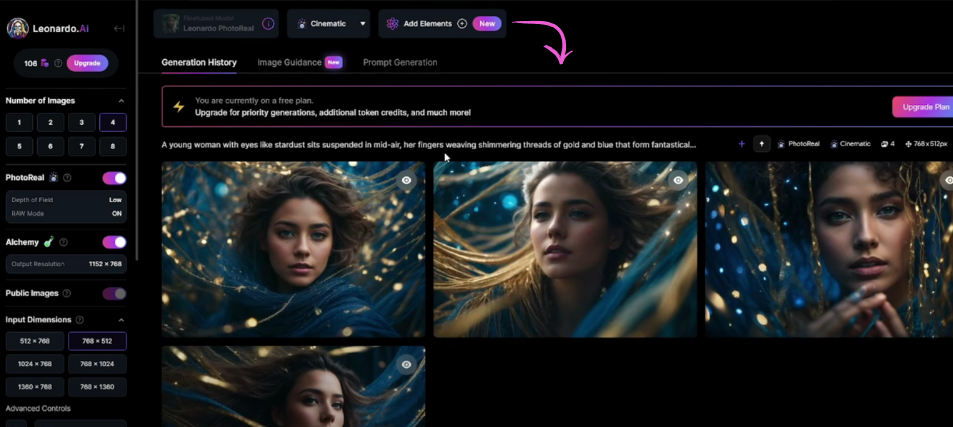The image size is (953, 427).
Task: Choose the 768 × 512 input dimension
Action: click(97, 341)
